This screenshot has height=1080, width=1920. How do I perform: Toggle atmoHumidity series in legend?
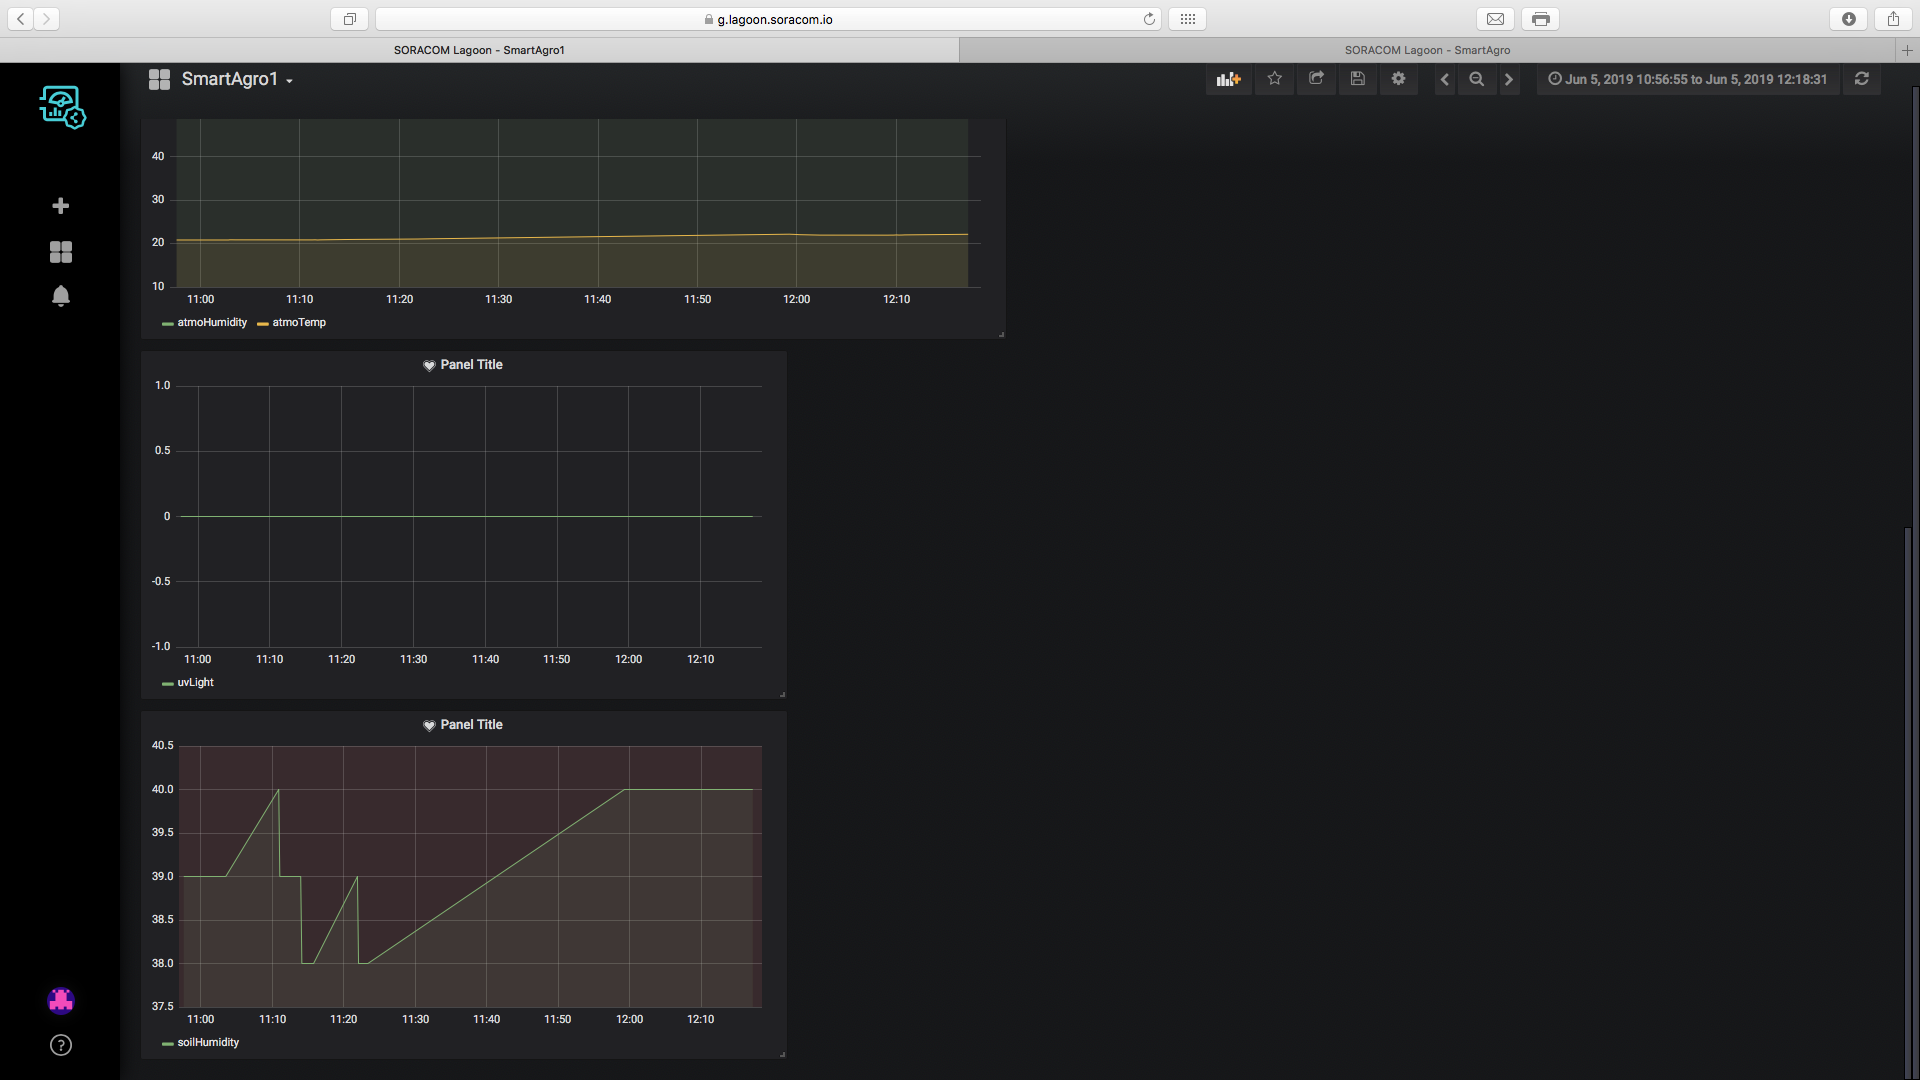(x=211, y=323)
